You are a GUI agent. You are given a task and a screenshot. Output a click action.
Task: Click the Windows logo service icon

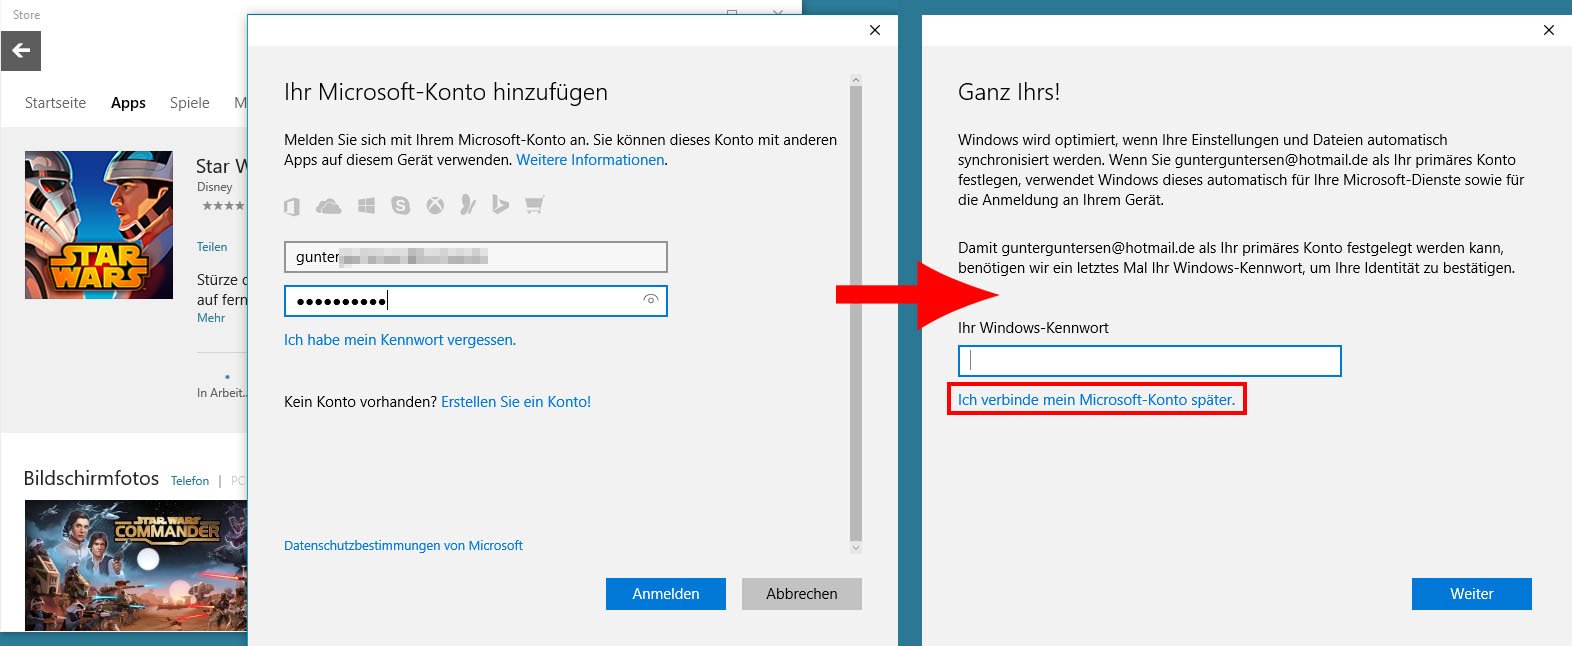tap(366, 206)
